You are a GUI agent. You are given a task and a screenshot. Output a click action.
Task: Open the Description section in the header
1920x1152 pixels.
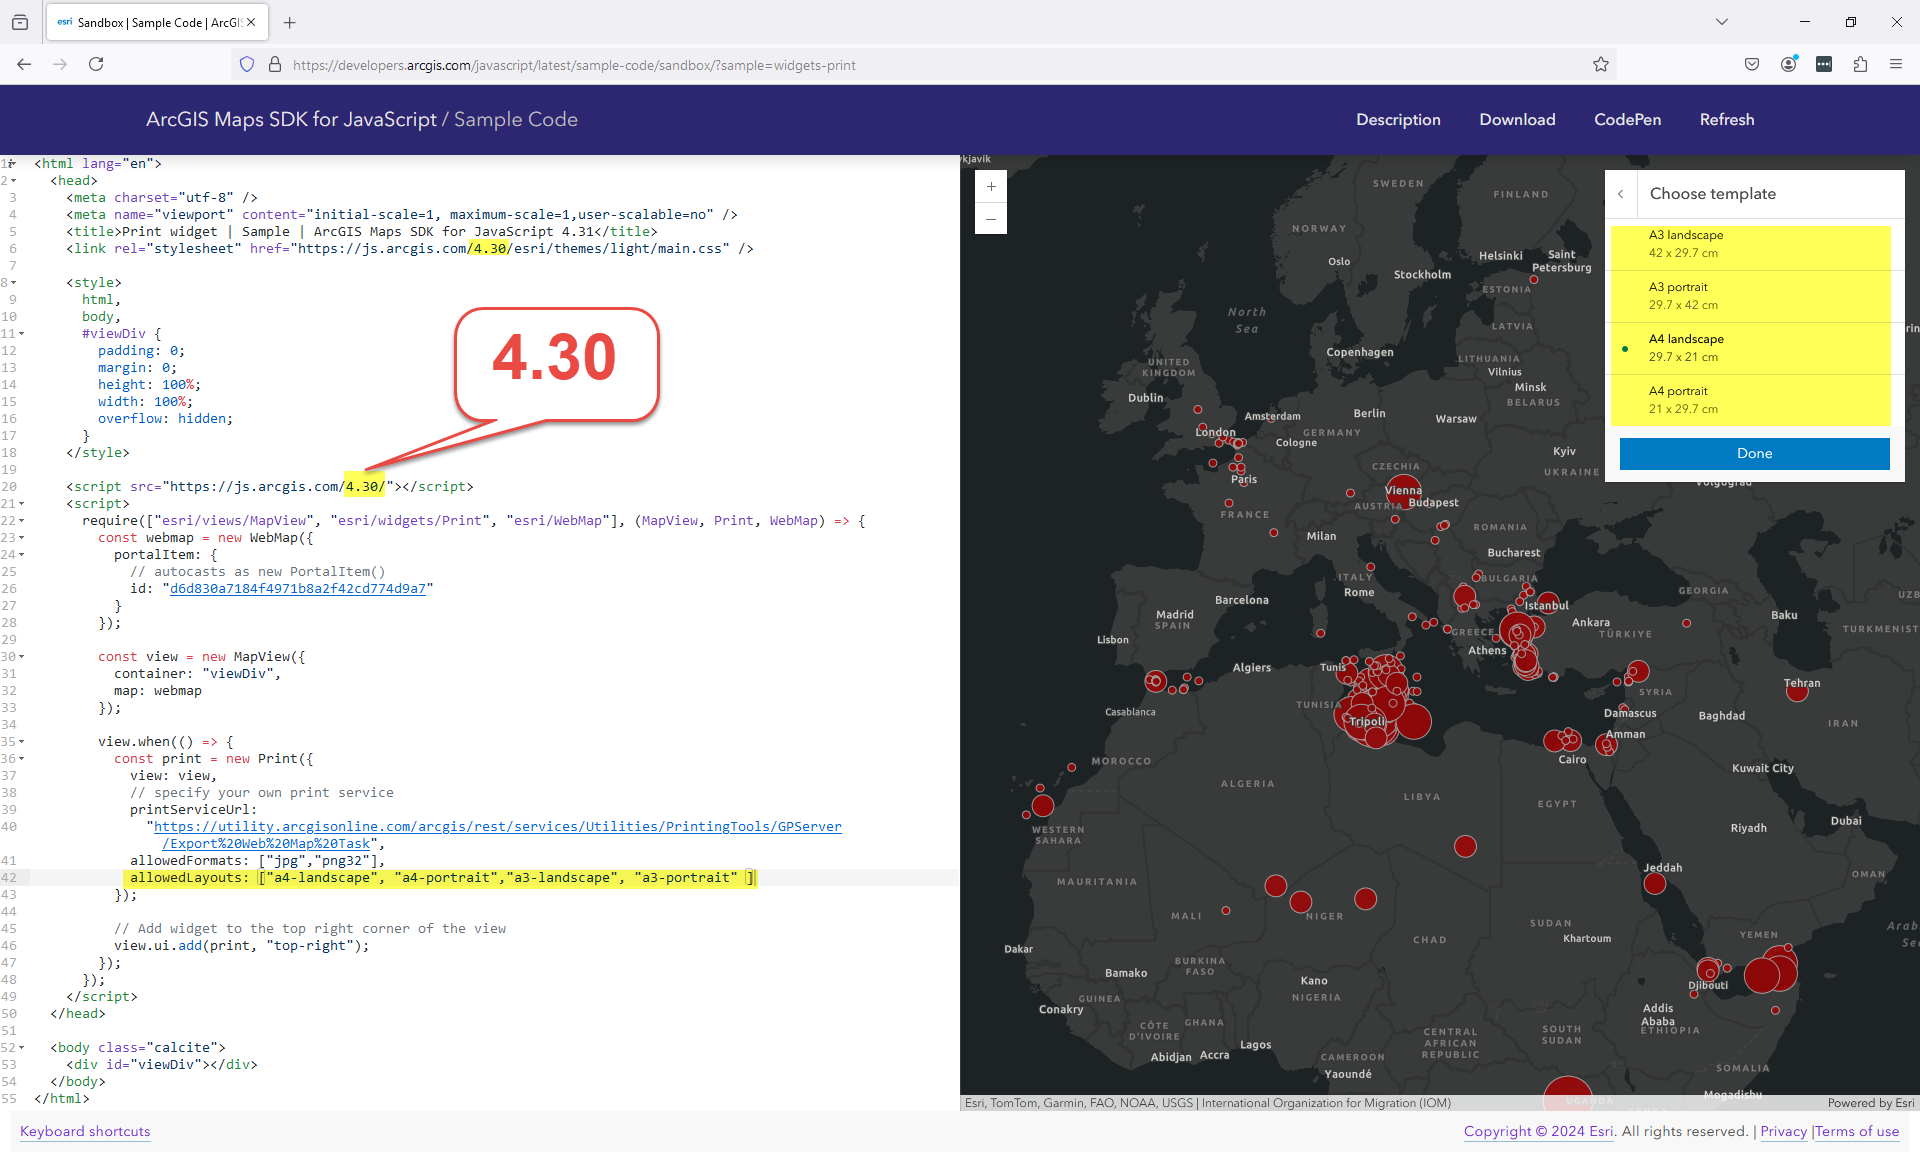tap(1398, 119)
